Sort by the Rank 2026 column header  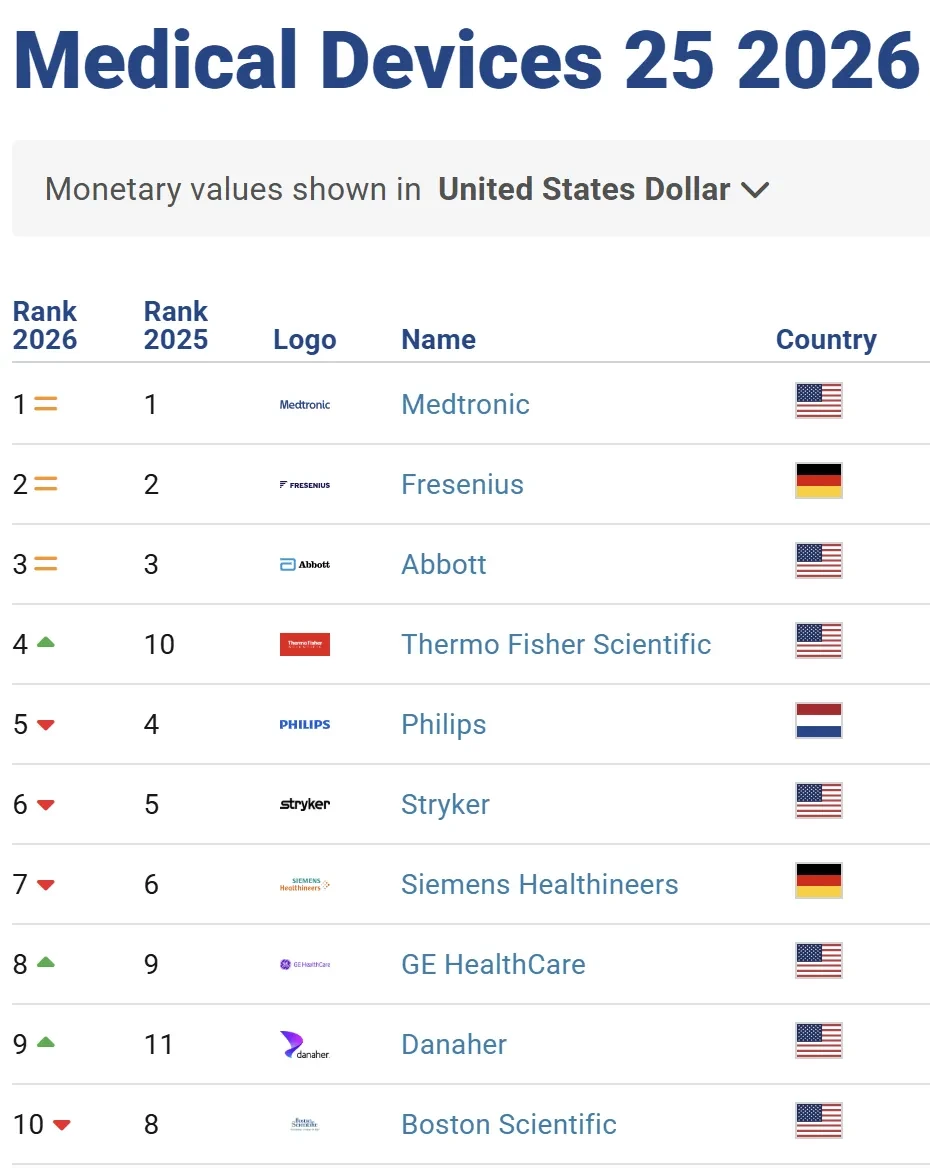click(45, 326)
